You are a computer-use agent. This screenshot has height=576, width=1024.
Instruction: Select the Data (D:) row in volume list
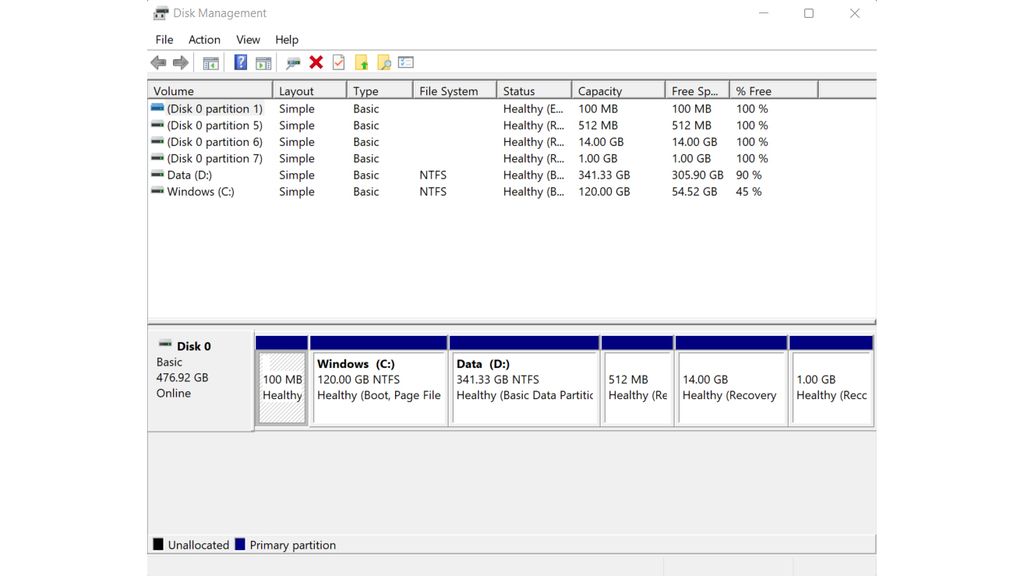point(300,175)
